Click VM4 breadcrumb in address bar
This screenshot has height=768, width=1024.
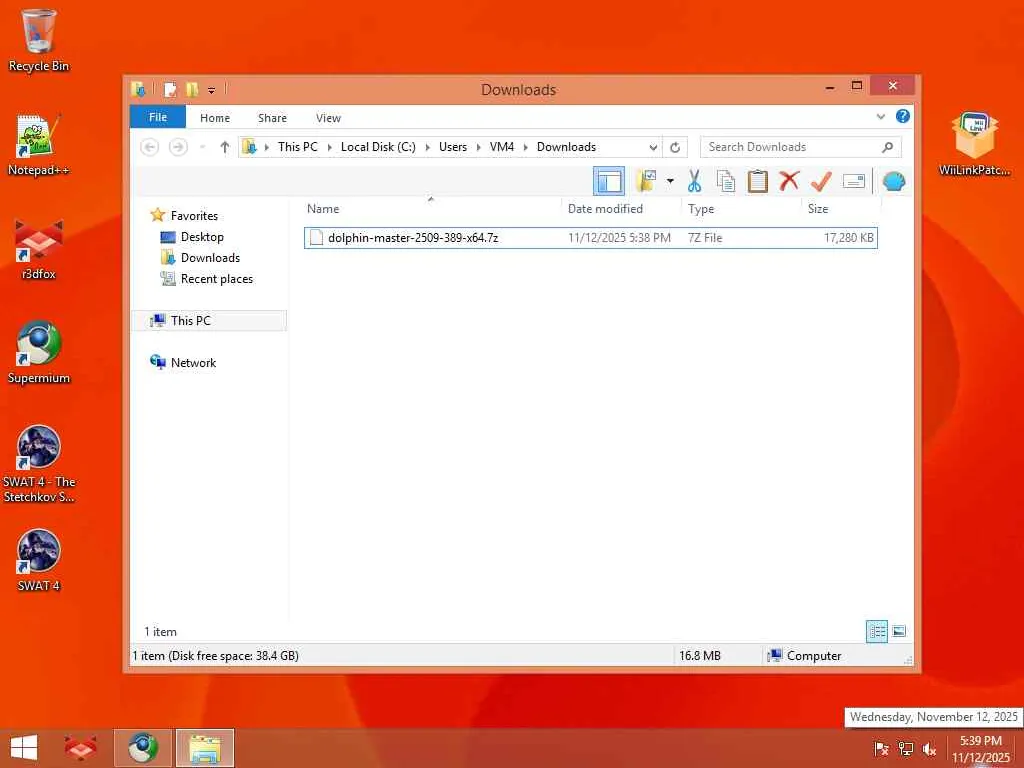[502, 147]
